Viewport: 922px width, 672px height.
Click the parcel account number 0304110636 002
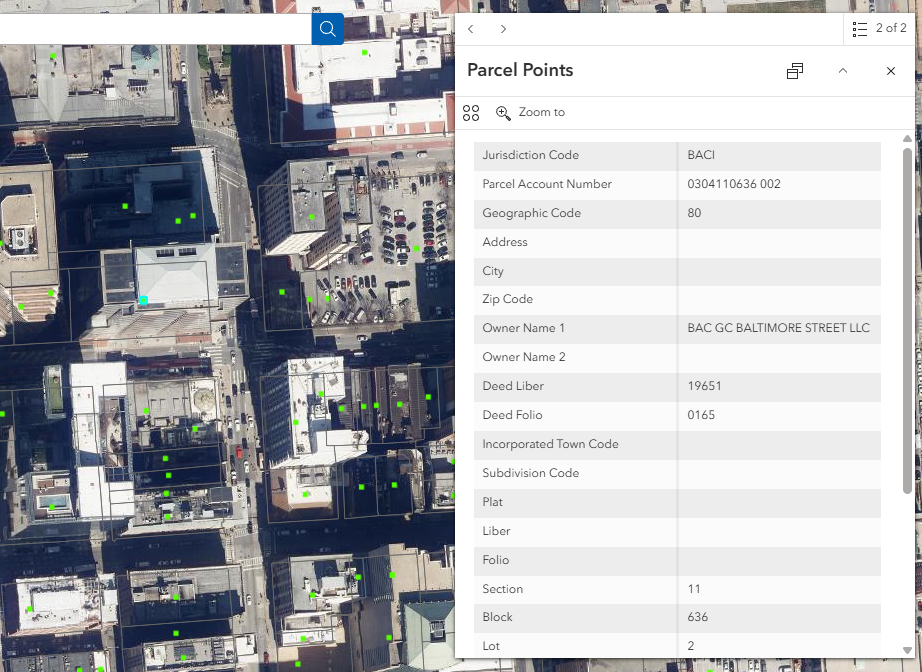coord(734,184)
